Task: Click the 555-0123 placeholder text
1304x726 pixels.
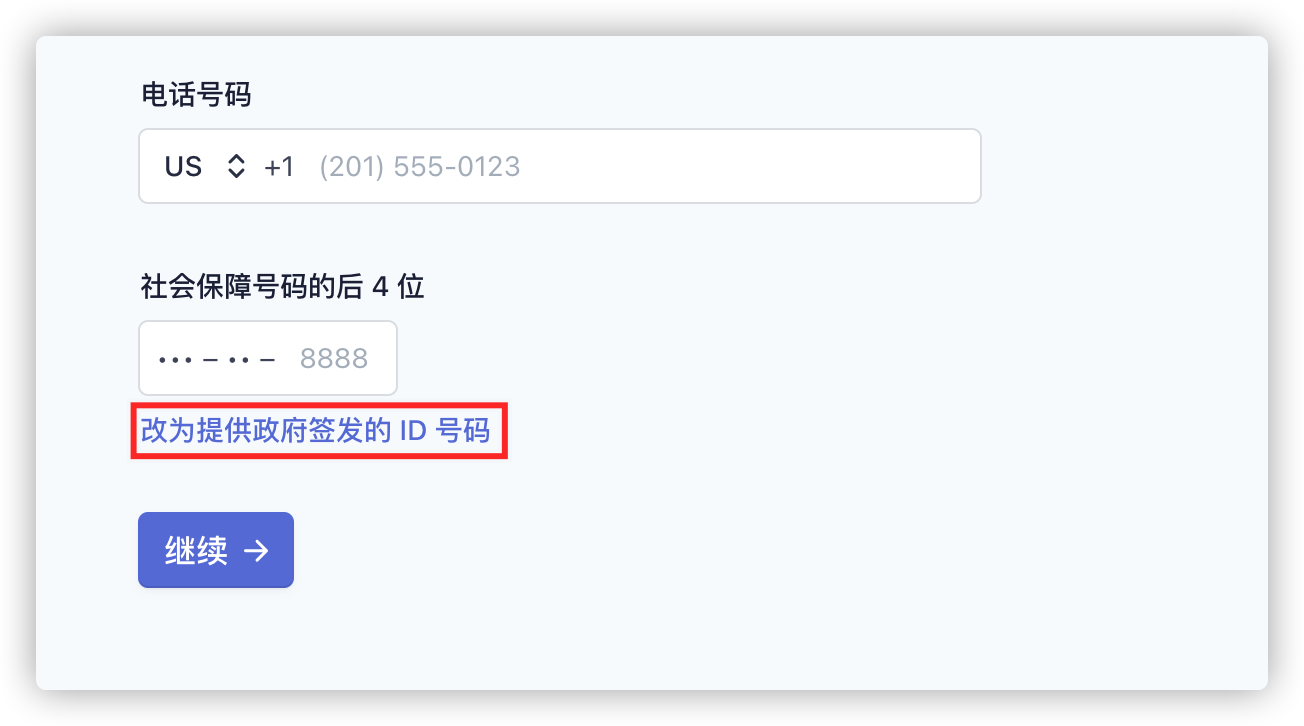Action: click(457, 166)
